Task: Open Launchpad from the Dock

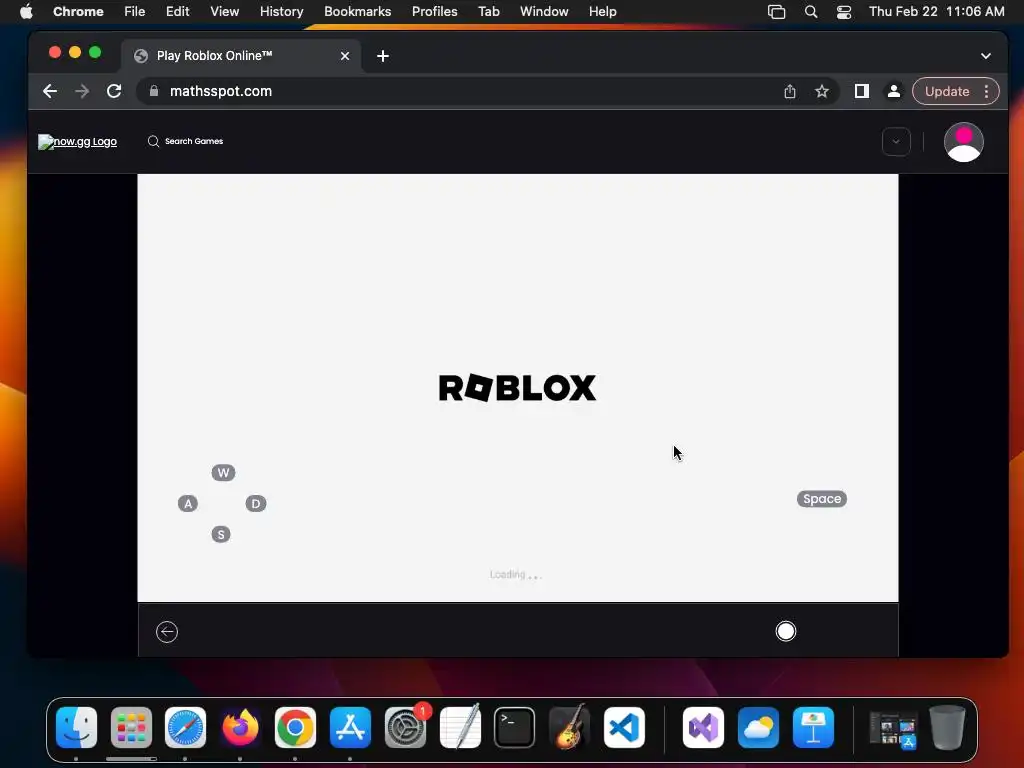Action: tap(131, 728)
